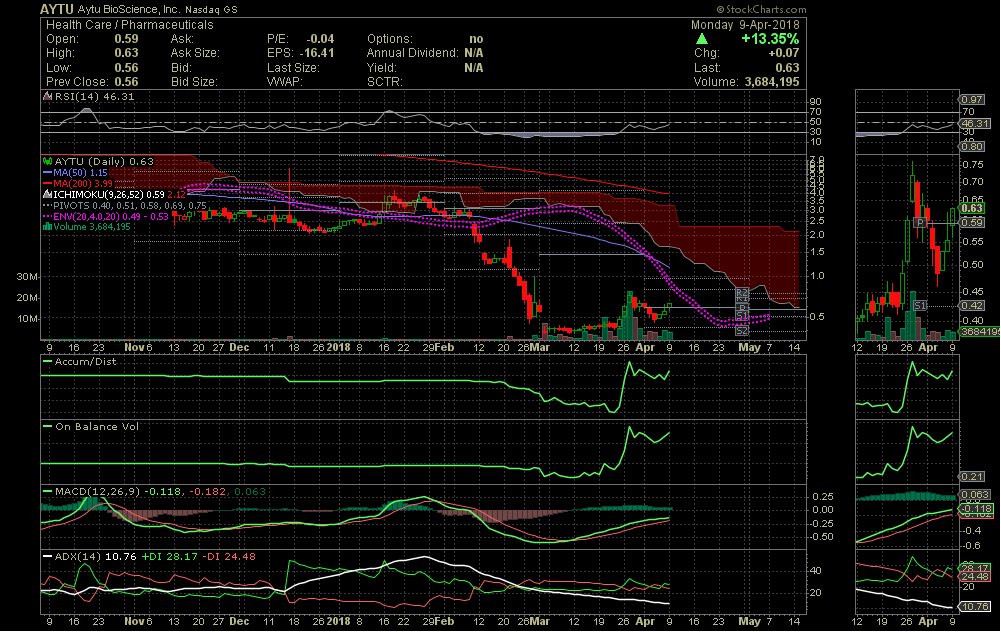Viewport: 1001px width, 632px height.
Task: Click the RSI(14) legend icon
Action: tap(47, 96)
